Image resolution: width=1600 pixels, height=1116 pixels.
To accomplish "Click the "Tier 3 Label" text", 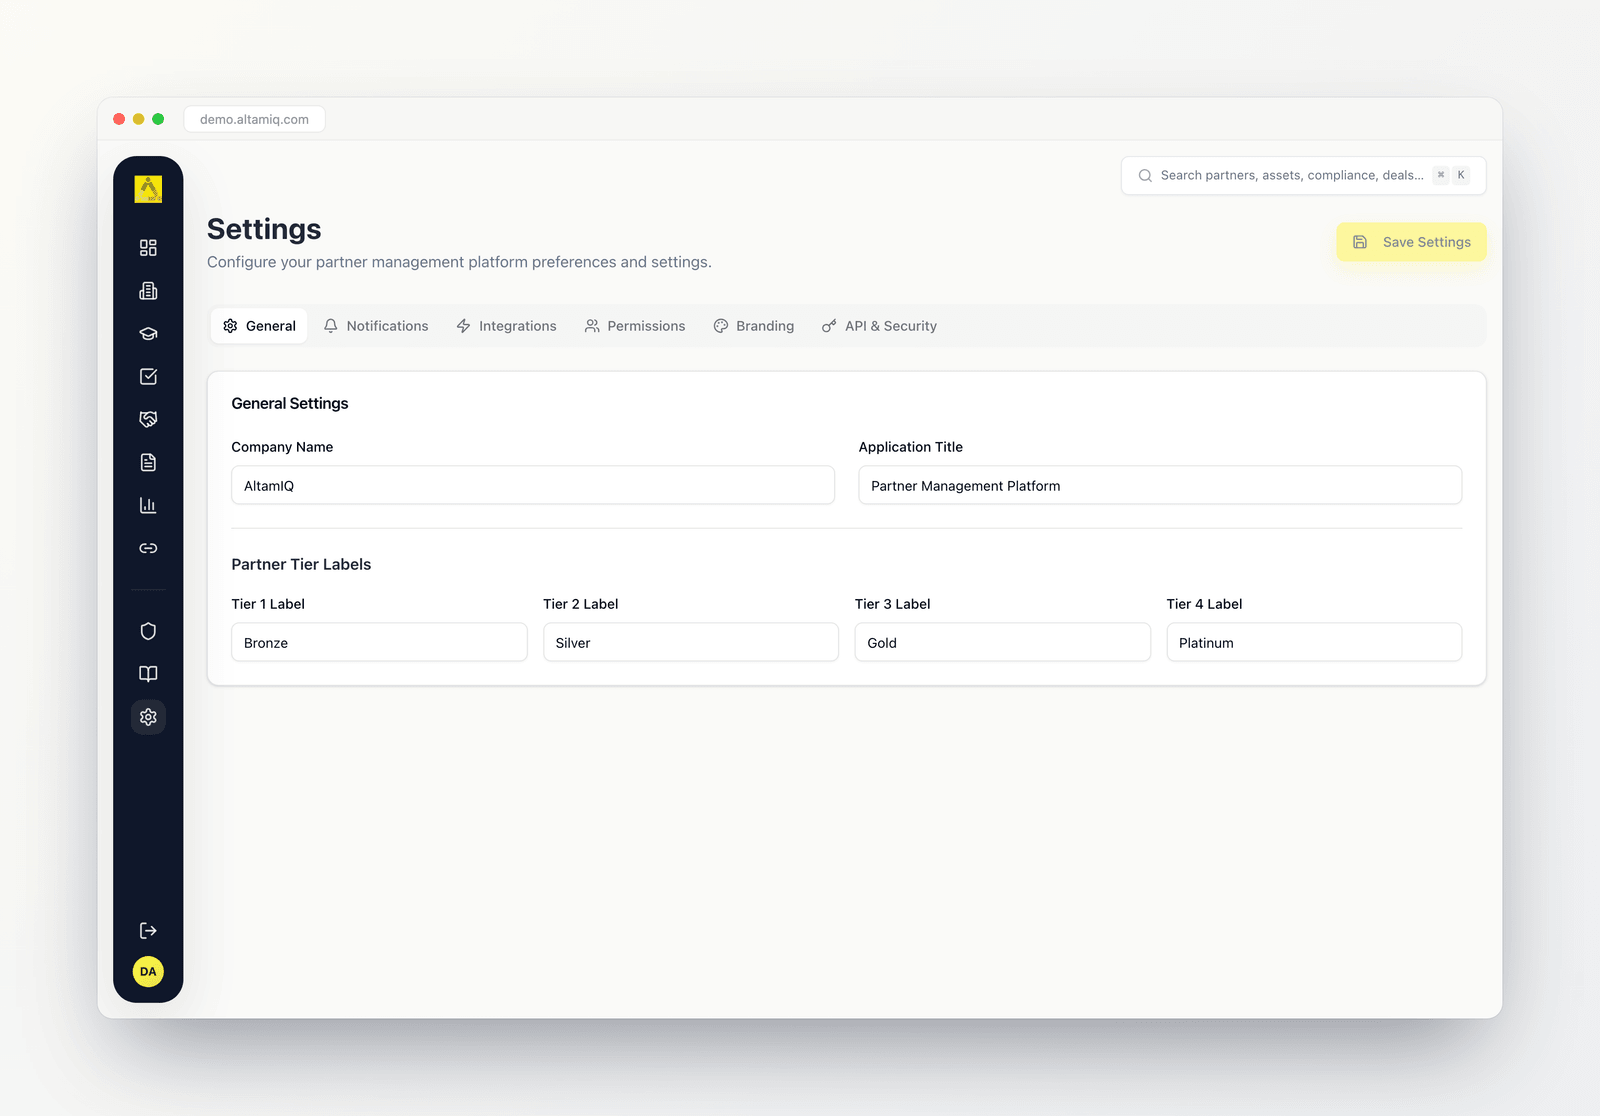I will (x=892, y=604).
